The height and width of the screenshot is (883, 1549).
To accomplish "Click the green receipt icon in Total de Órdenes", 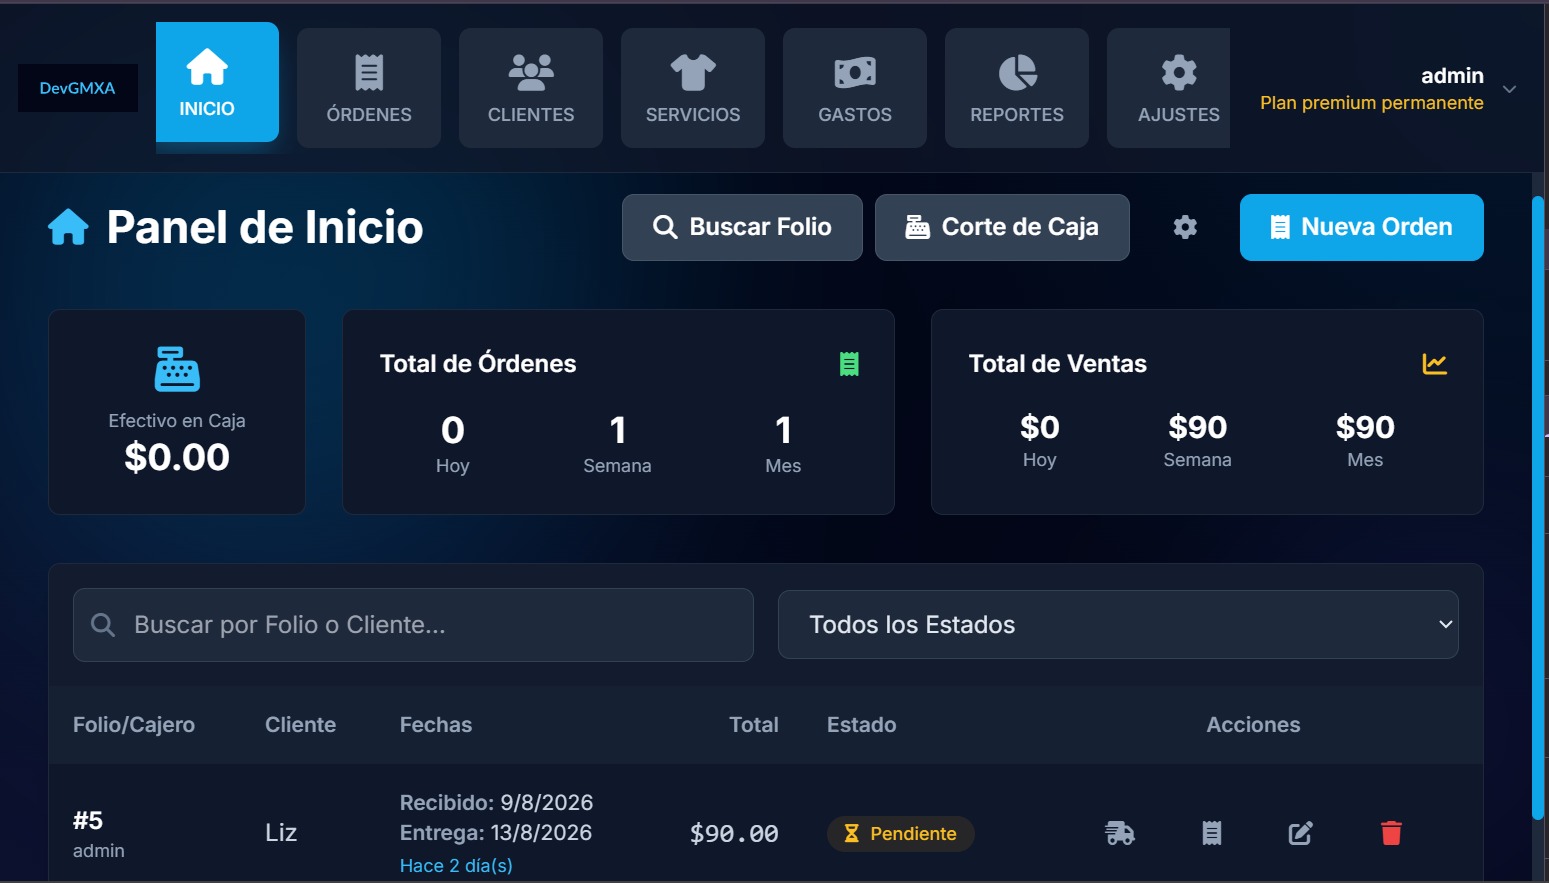I will tap(849, 364).
